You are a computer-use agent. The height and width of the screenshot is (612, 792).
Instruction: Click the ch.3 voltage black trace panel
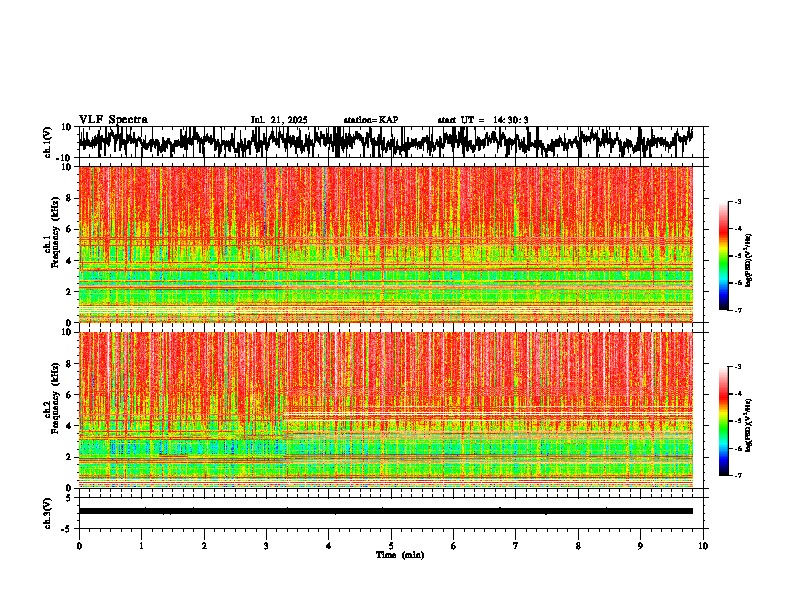pyautogui.click(x=391, y=513)
